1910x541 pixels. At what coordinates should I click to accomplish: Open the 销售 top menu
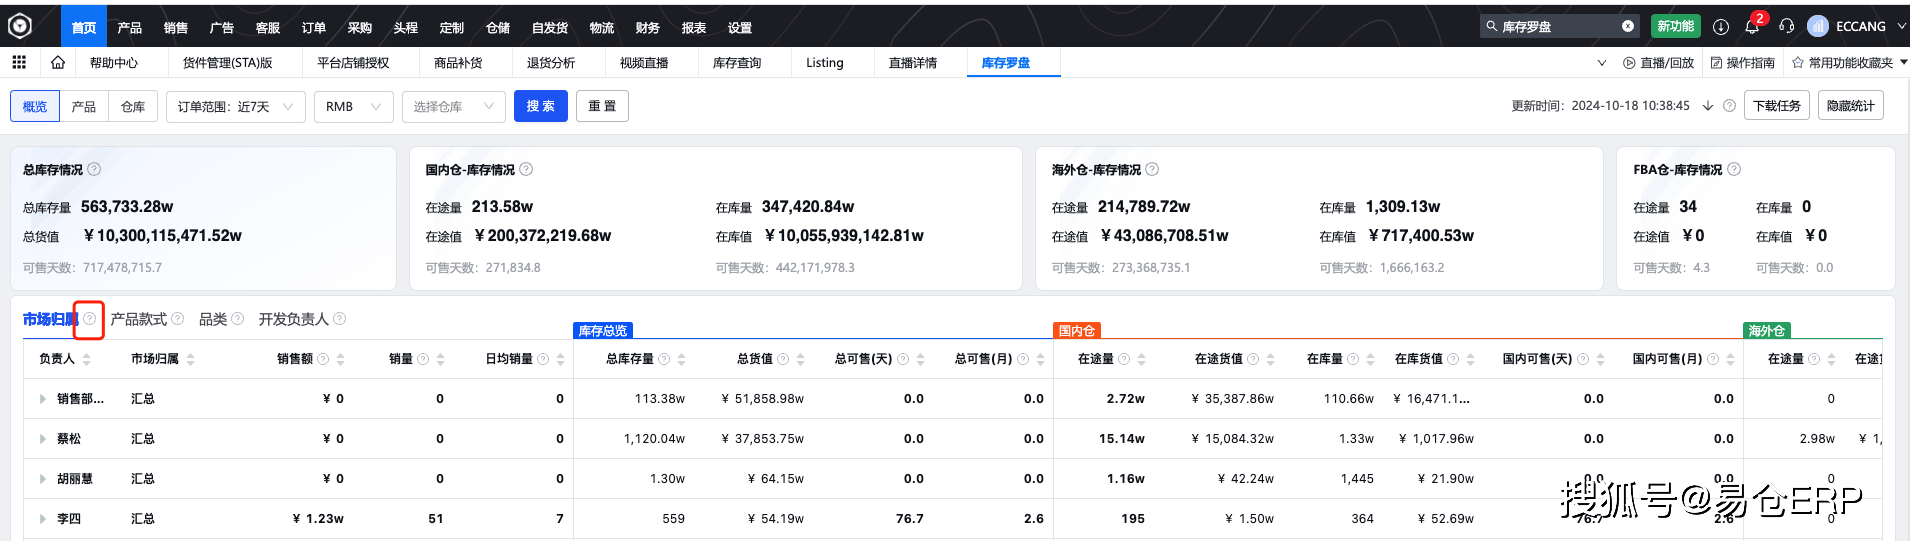[x=176, y=27]
